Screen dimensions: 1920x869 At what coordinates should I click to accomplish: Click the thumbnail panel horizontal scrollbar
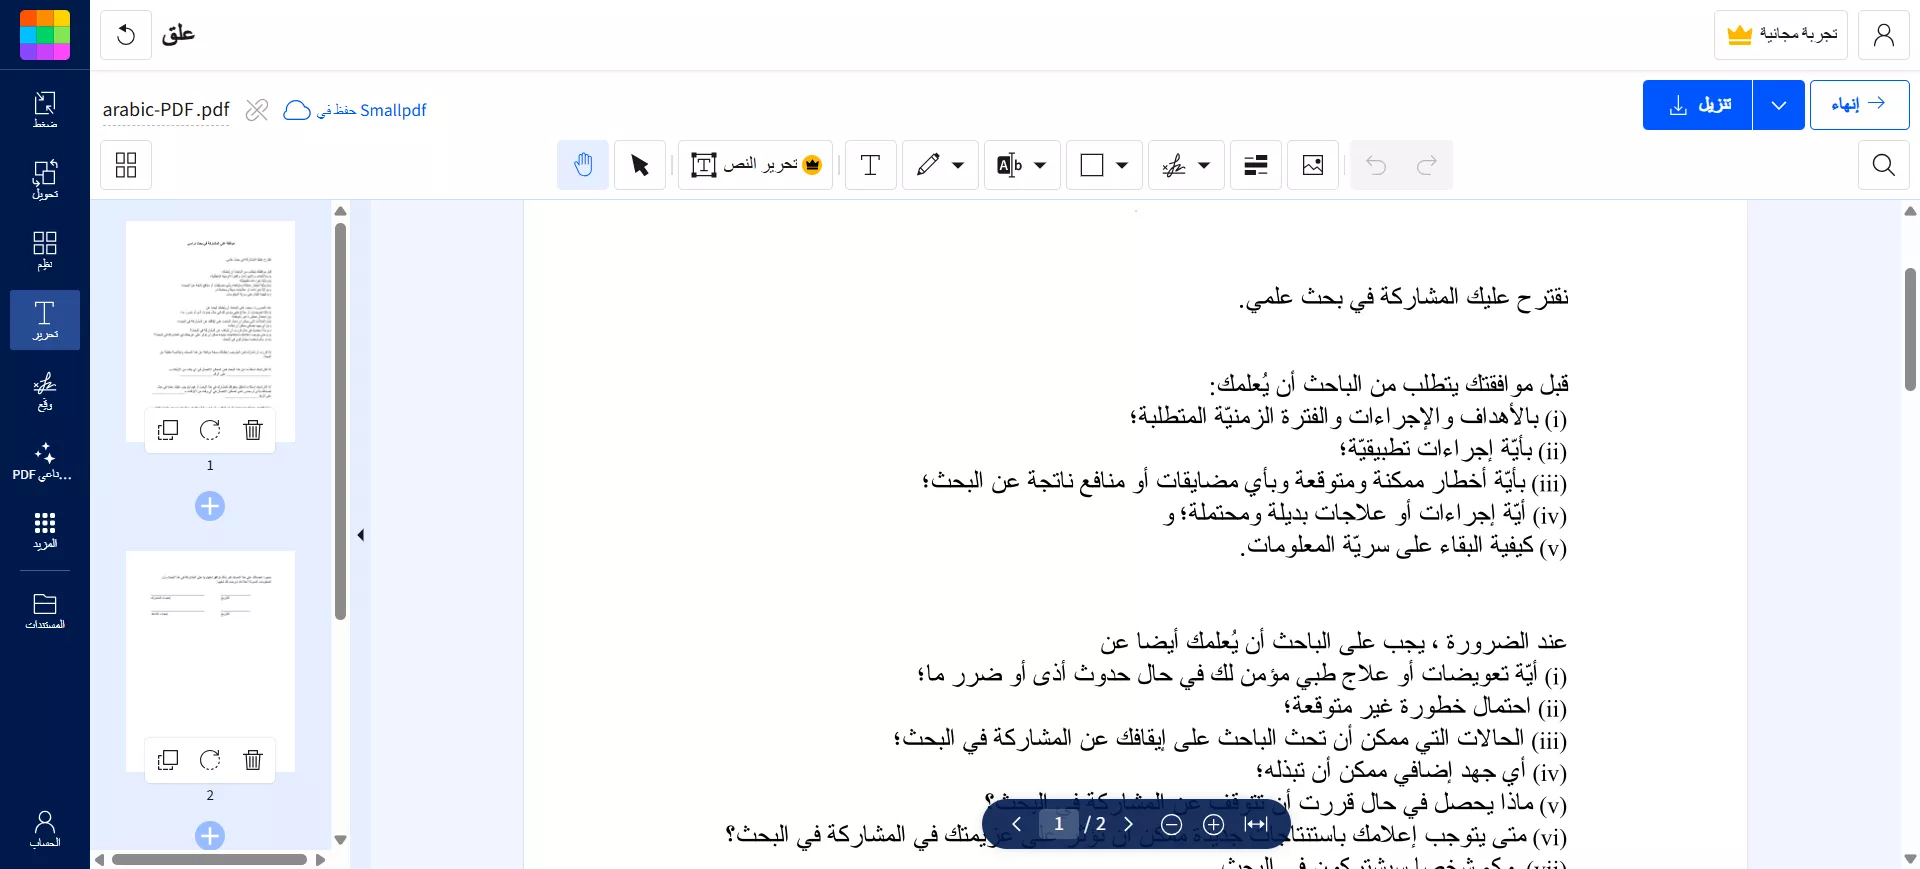210,859
